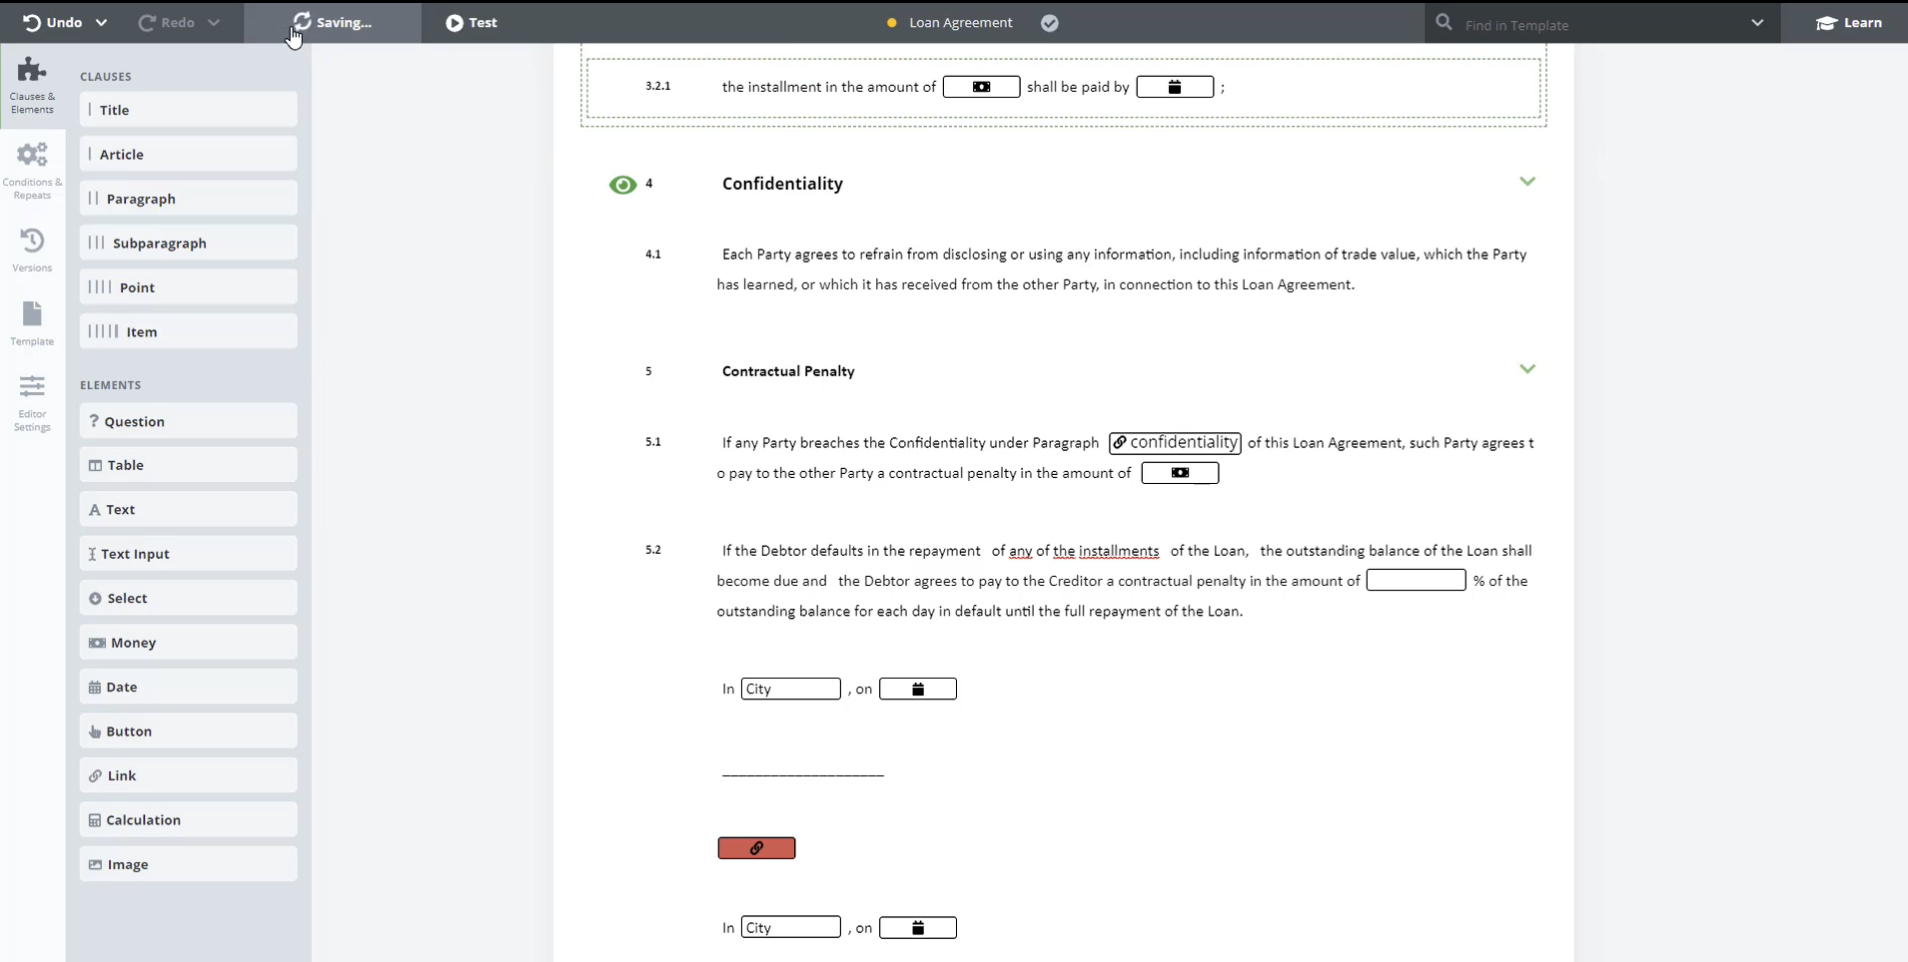The width and height of the screenshot is (1908, 962).
Task: Choose the Calculation element
Action: pyautogui.click(x=188, y=820)
